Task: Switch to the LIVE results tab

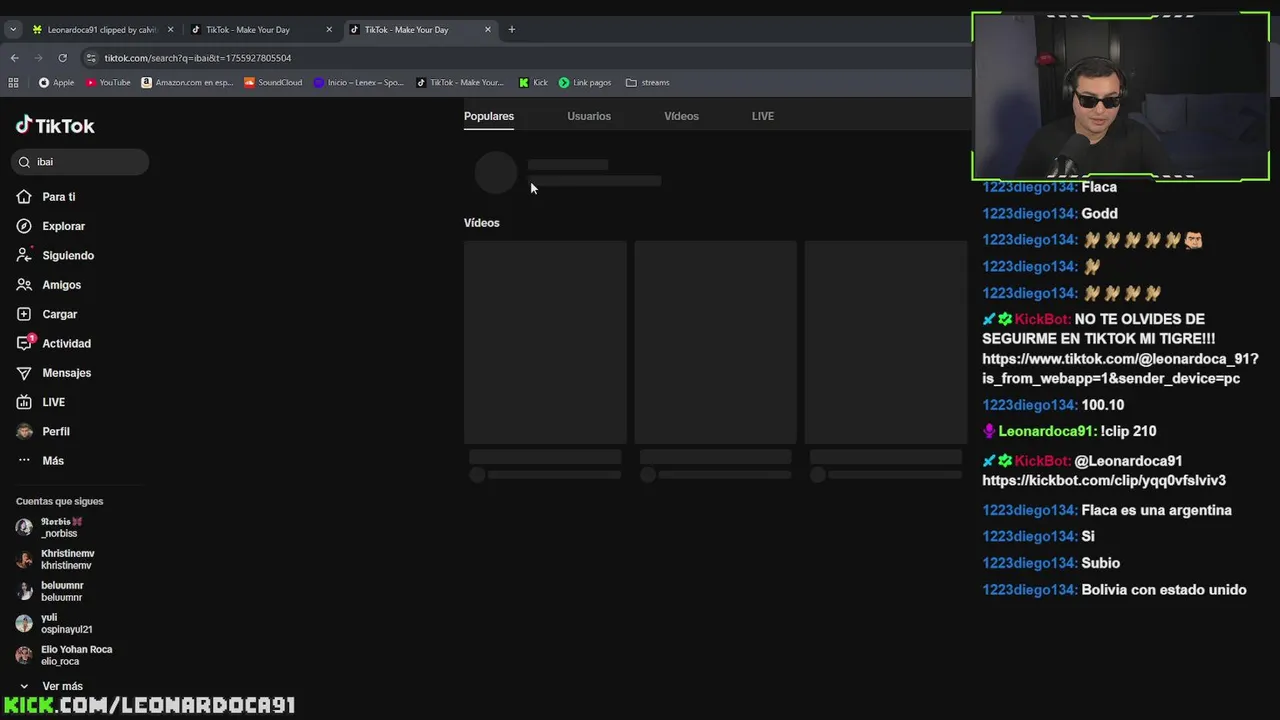Action: pyautogui.click(x=763, y=116)
